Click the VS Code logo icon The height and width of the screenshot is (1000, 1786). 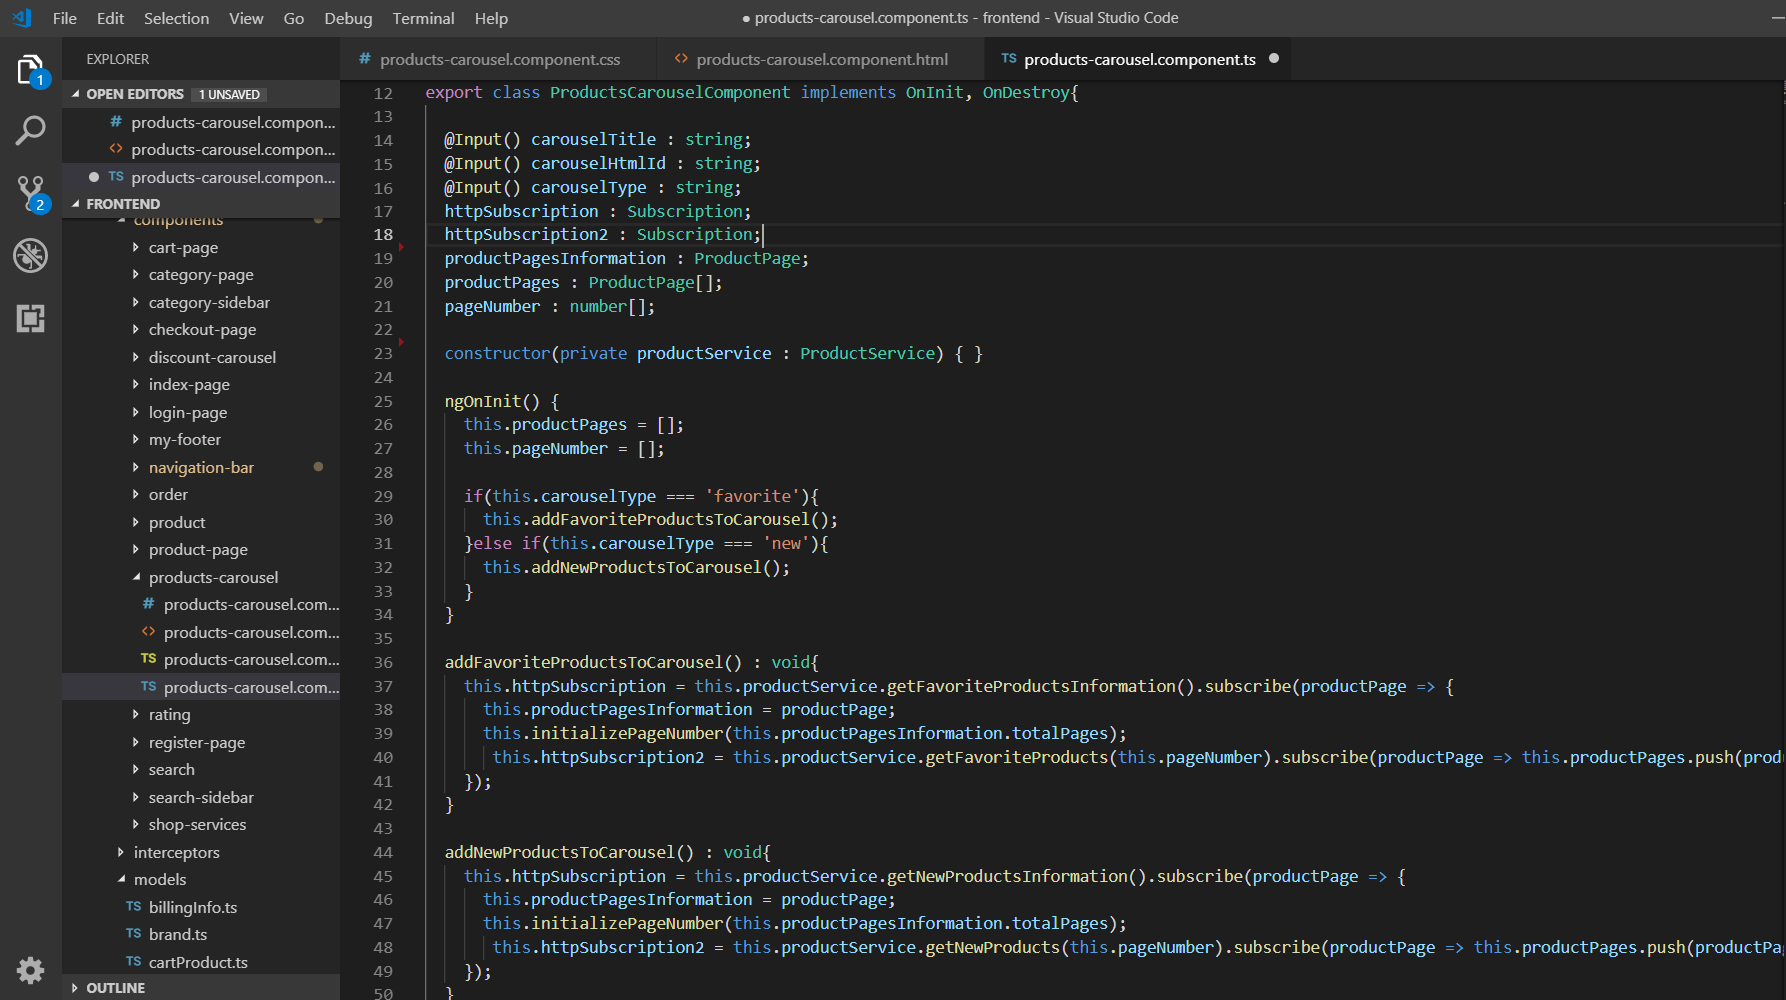[x=22, y=18]
